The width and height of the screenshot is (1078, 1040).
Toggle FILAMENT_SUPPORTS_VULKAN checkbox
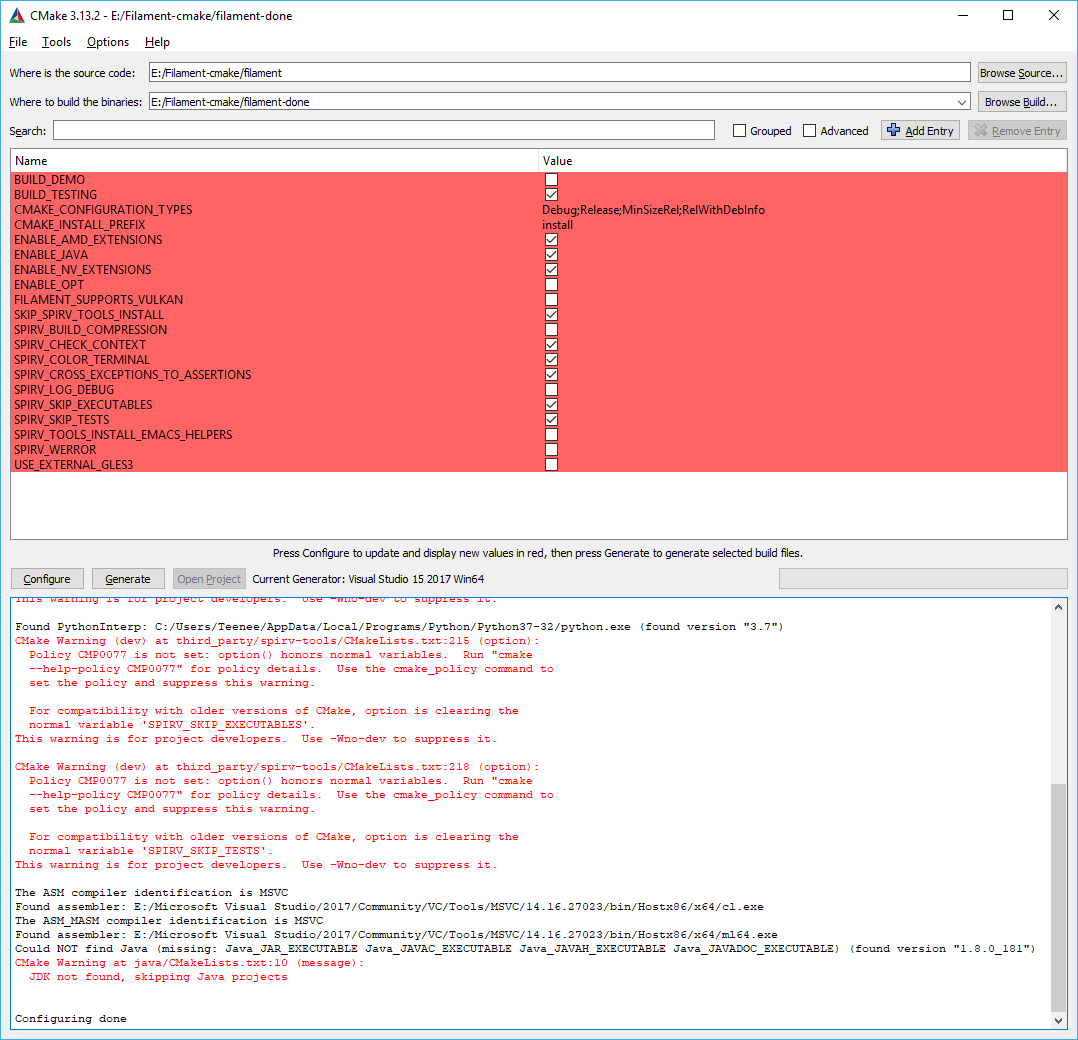click(551, 300)
